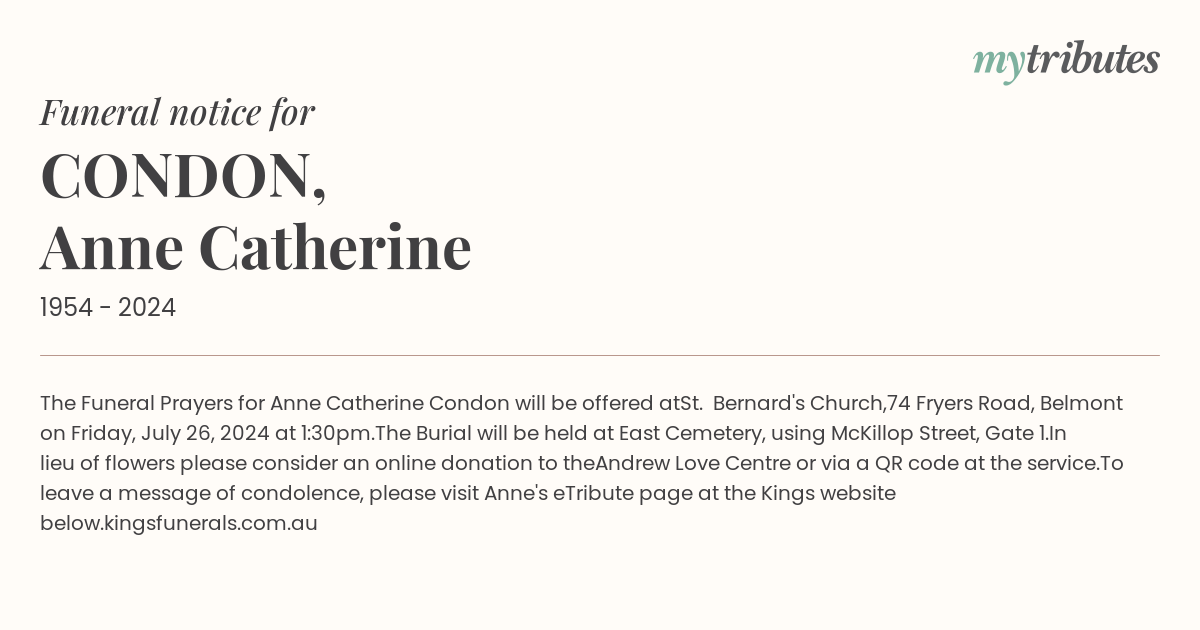Click the horizontal divider line
The height and width of the screenshot is (630, 1200).
coord(600,355)
